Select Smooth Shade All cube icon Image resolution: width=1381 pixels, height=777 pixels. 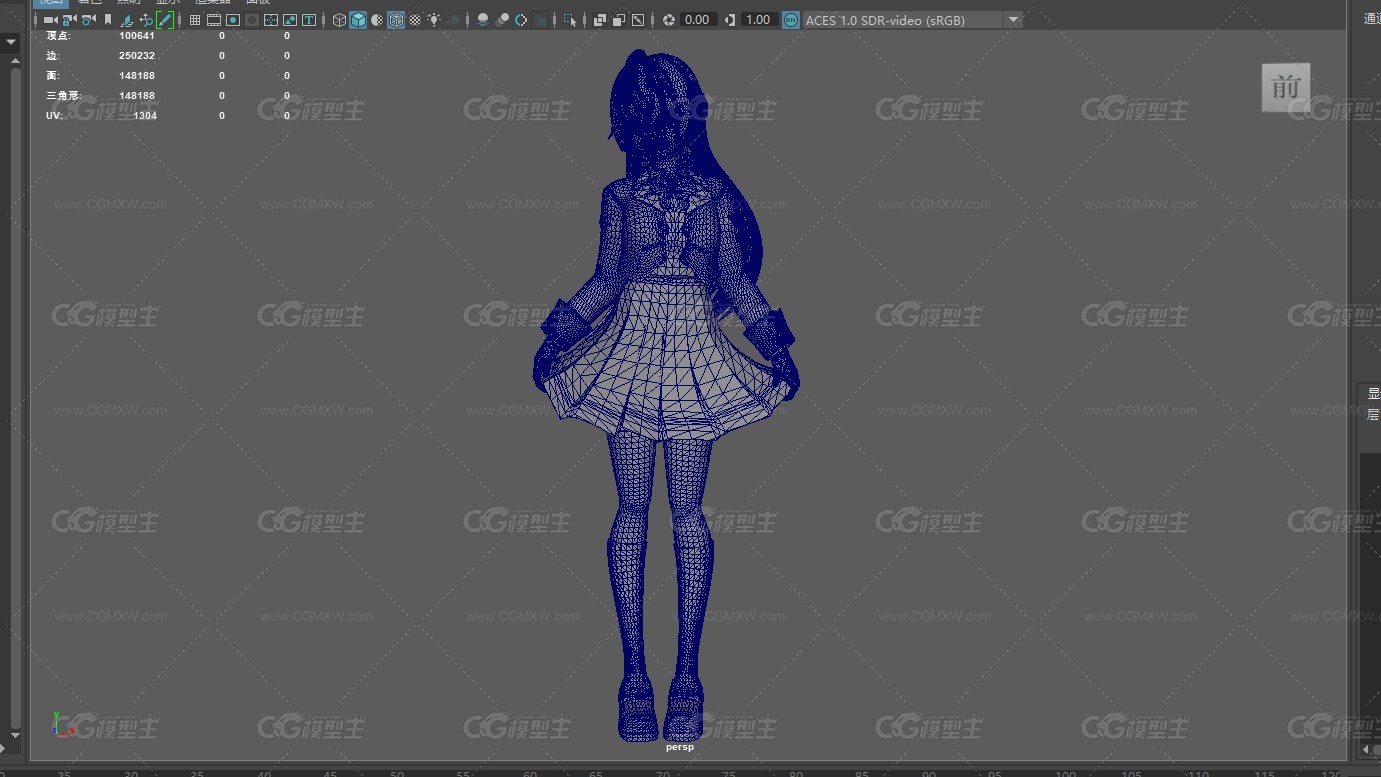(358, 20)
